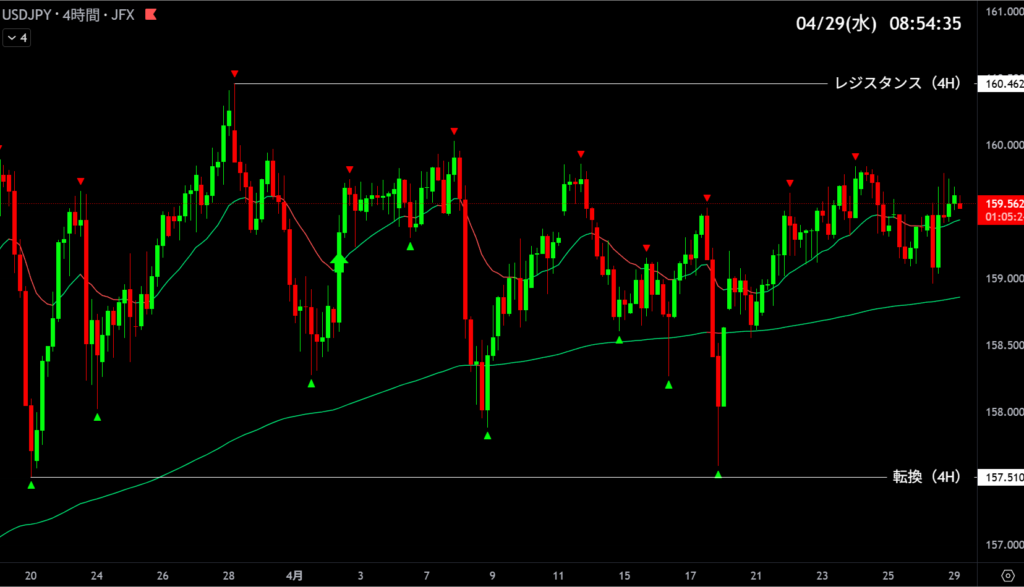Image resolution: width=1024 pixels, height=587 pixels.
Task: Click red down-triangle marker above the 160.462 peak
Action: 234,74
